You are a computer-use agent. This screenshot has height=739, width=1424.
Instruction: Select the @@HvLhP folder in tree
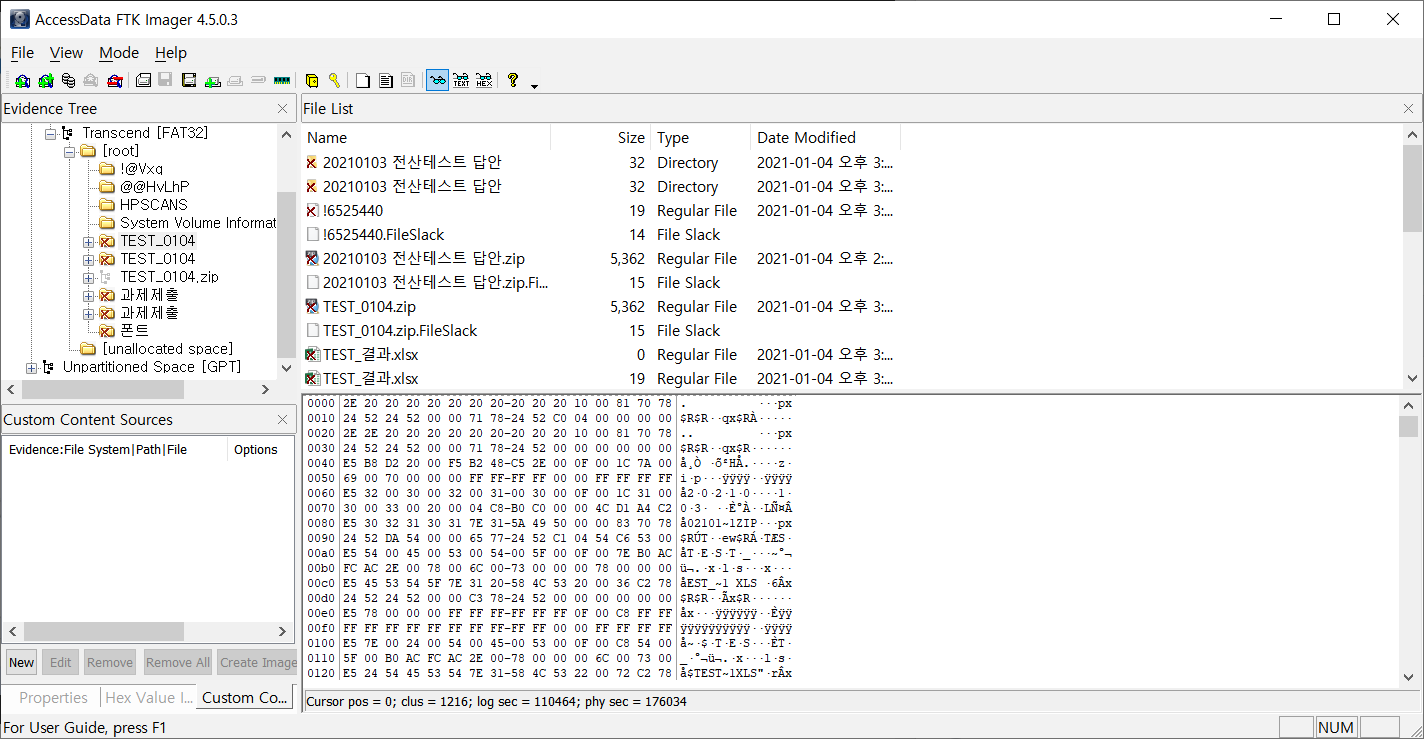(154, 187)
